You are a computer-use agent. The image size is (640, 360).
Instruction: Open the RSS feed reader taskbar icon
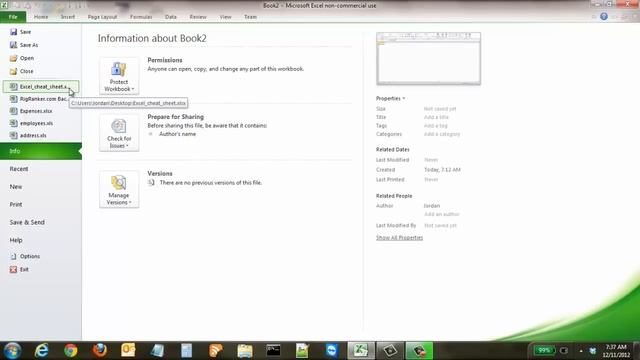[x=216, y=351]
